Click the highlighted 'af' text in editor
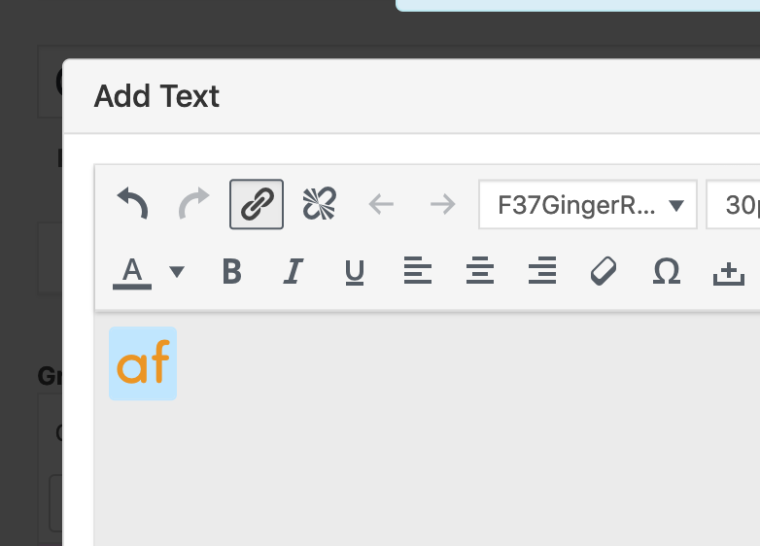The image size is (760, 546). pos(143,364)
